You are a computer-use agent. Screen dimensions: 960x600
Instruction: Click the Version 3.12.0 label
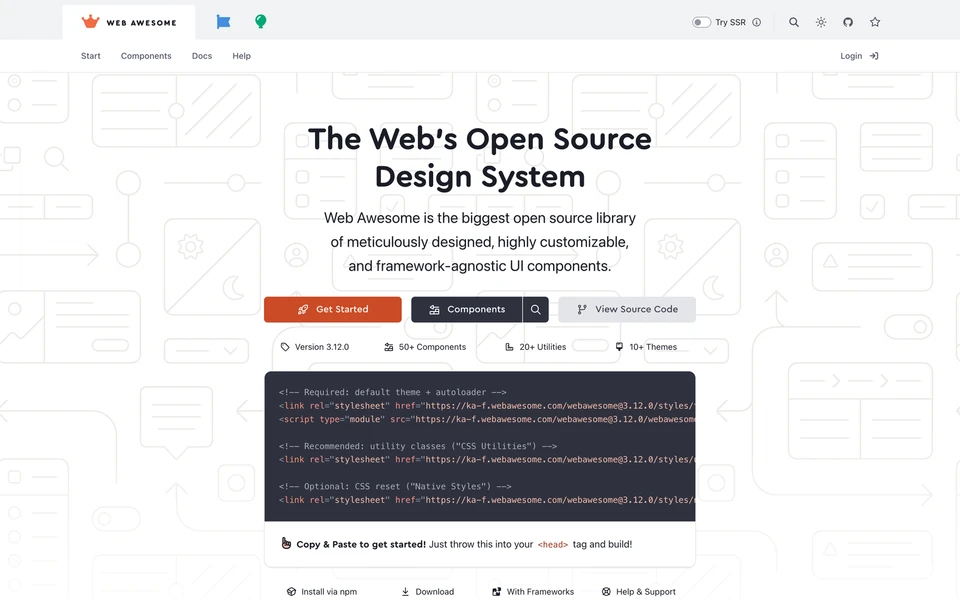coord(315,347)
